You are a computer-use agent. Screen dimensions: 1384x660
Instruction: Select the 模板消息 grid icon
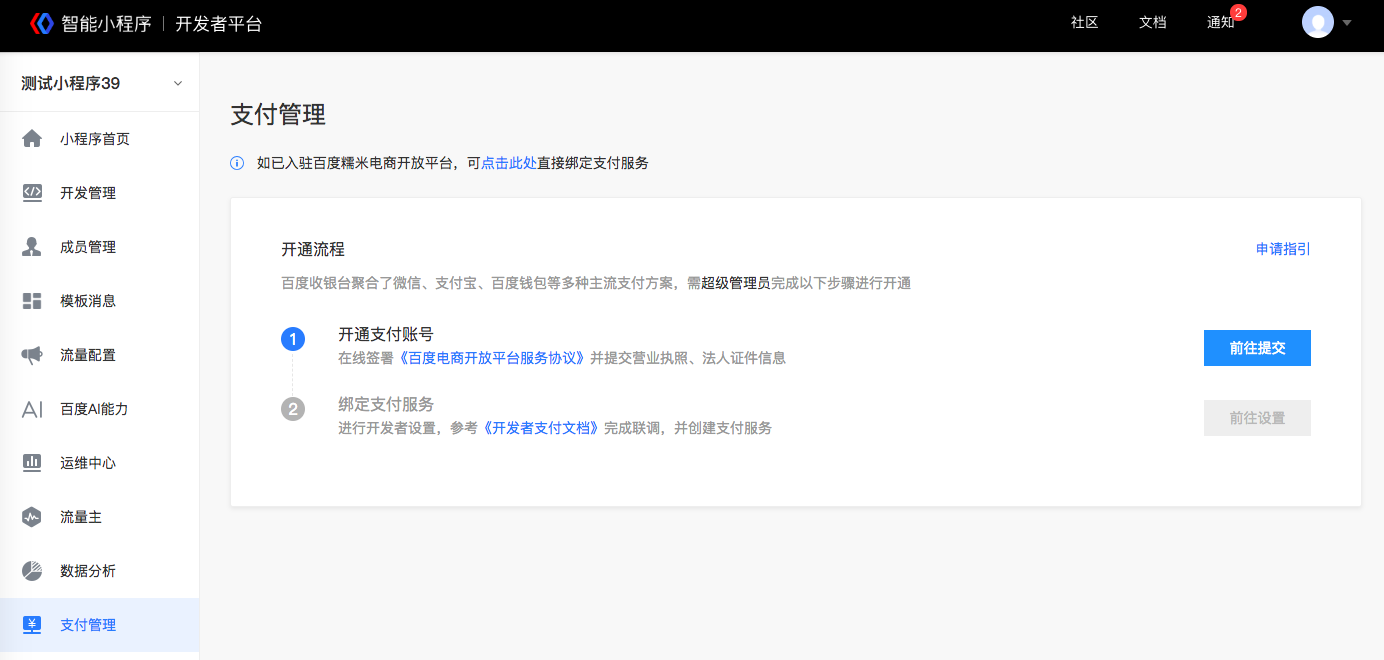[31, 300]
